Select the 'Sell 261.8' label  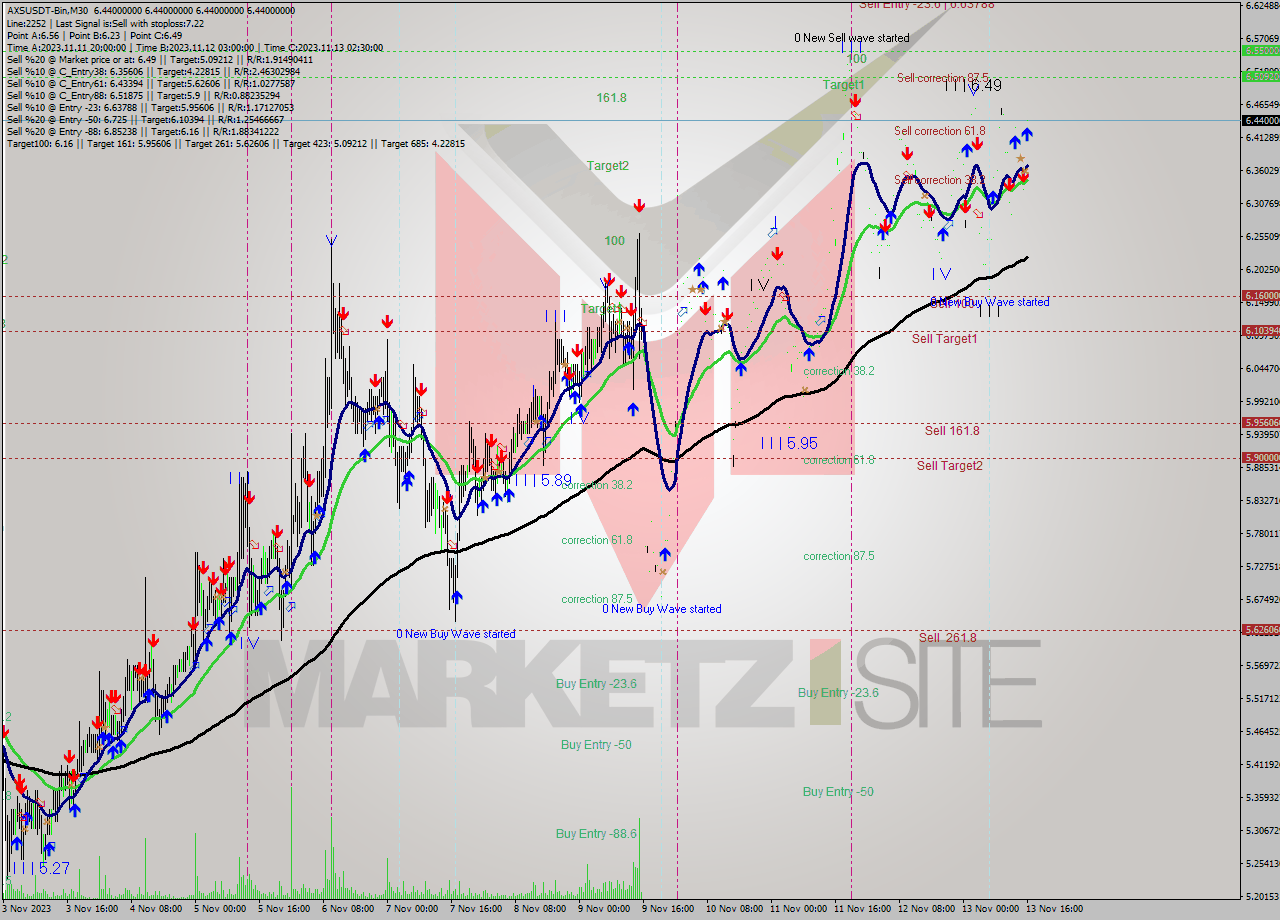948,638
